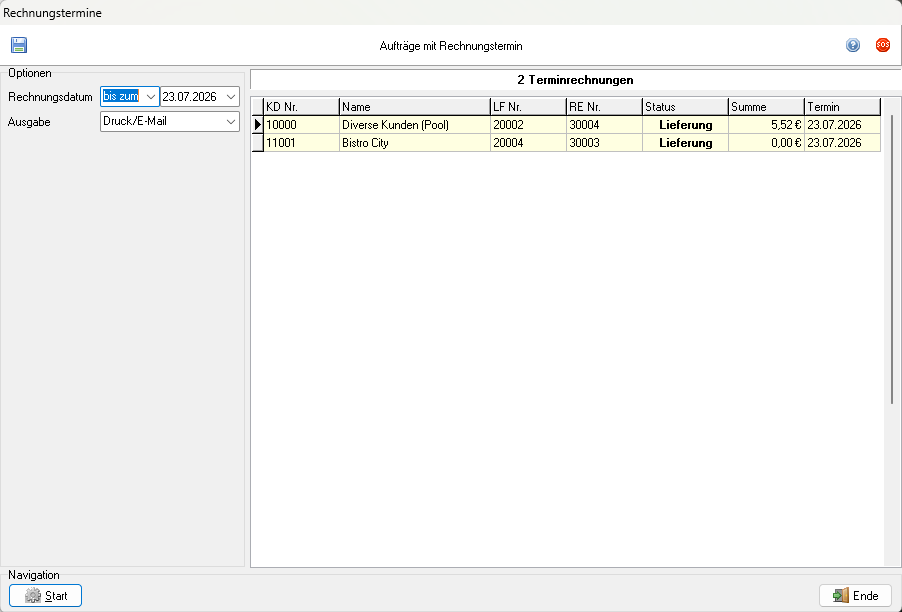This screenshot has width=902, height=612.
Task: Expand the Ausgabe Druck/E-Mail dropdown
Action: point(231,121)
